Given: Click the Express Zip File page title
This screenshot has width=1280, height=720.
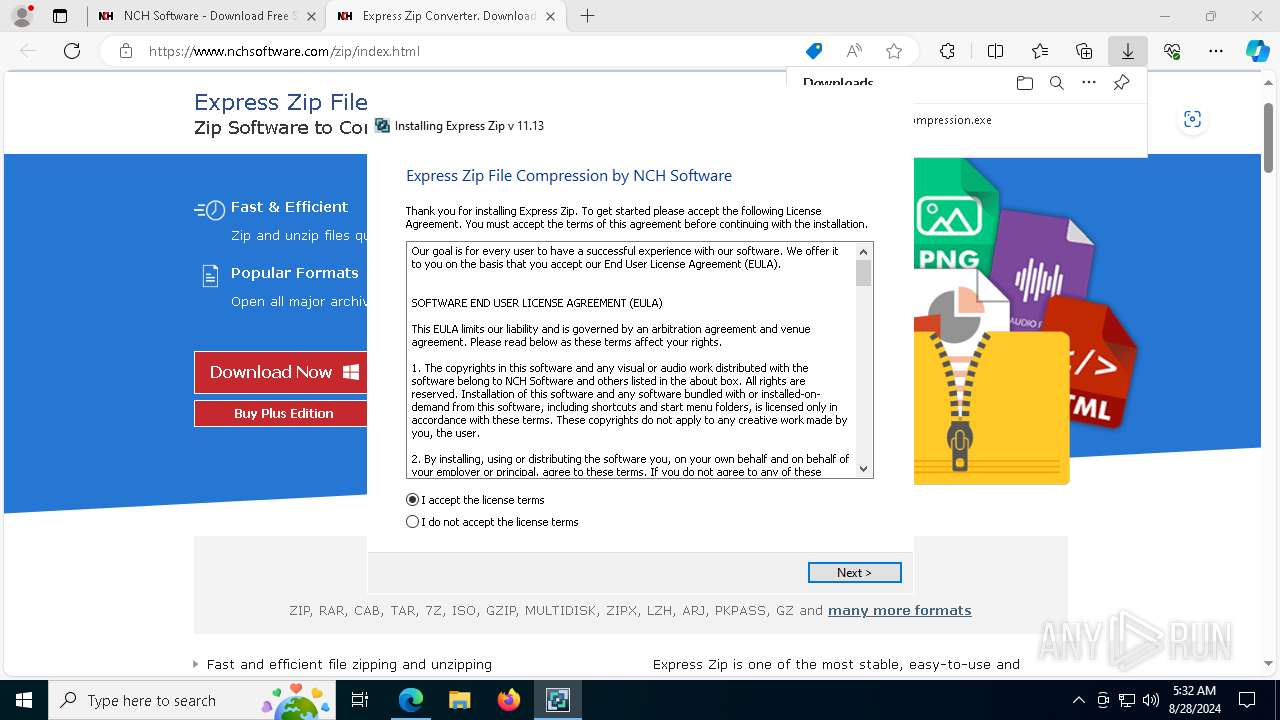Looking at the screenshot, I should click(x=281, y=102).
